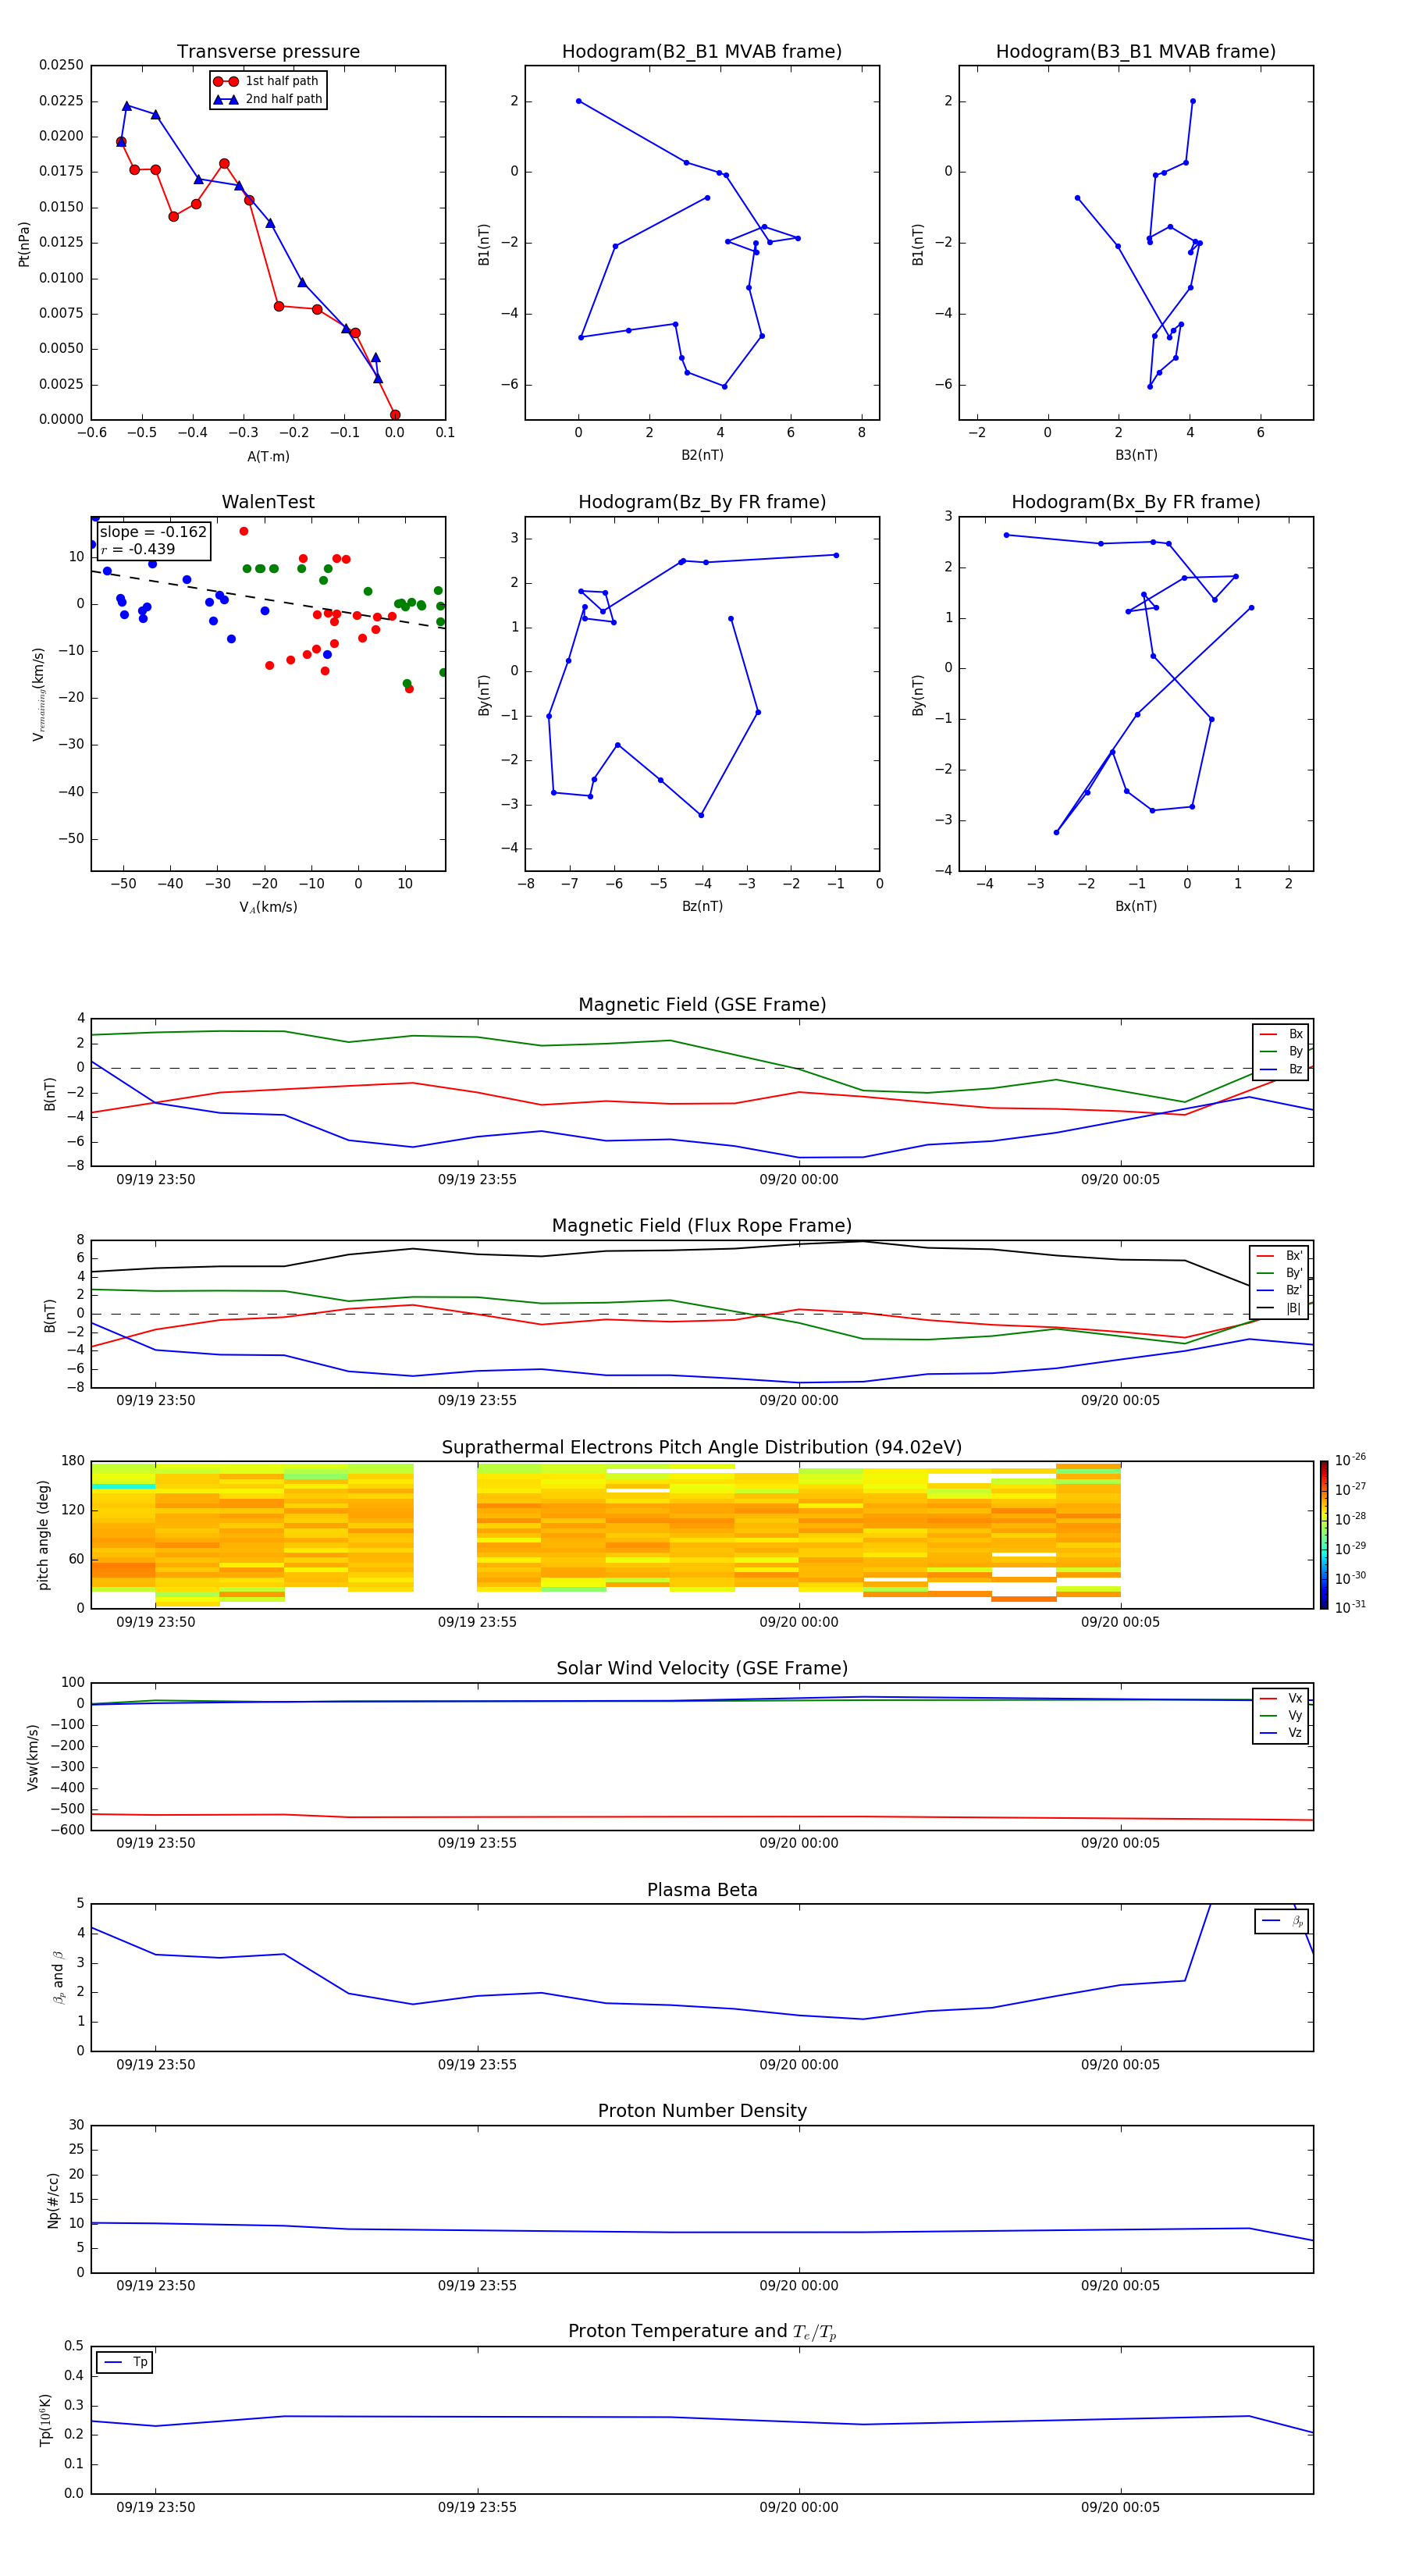Click 'Proton Temperature and Te/Tp' title
This screenshot has height=2576, width=1405.
click(x=702, y=2331)
